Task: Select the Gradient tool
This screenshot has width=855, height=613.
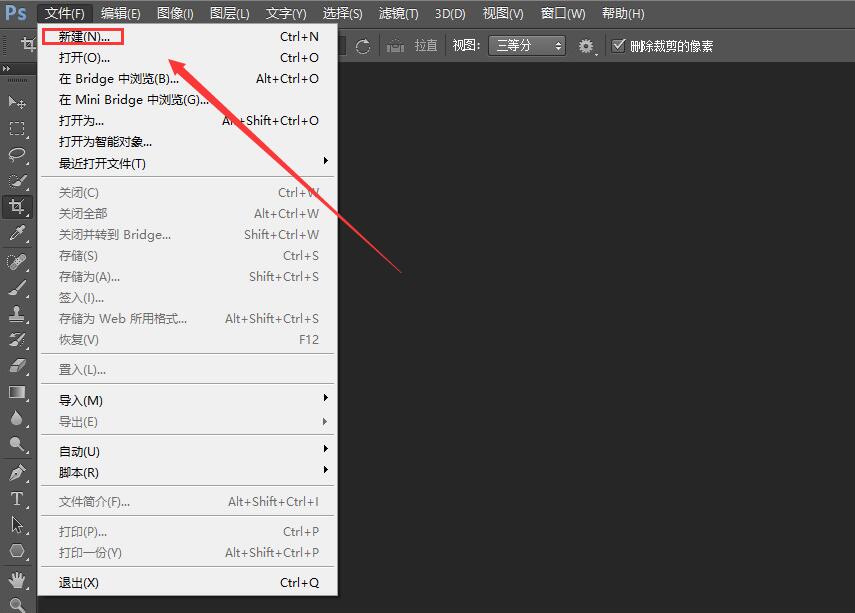Action: (x=17, y=392)
